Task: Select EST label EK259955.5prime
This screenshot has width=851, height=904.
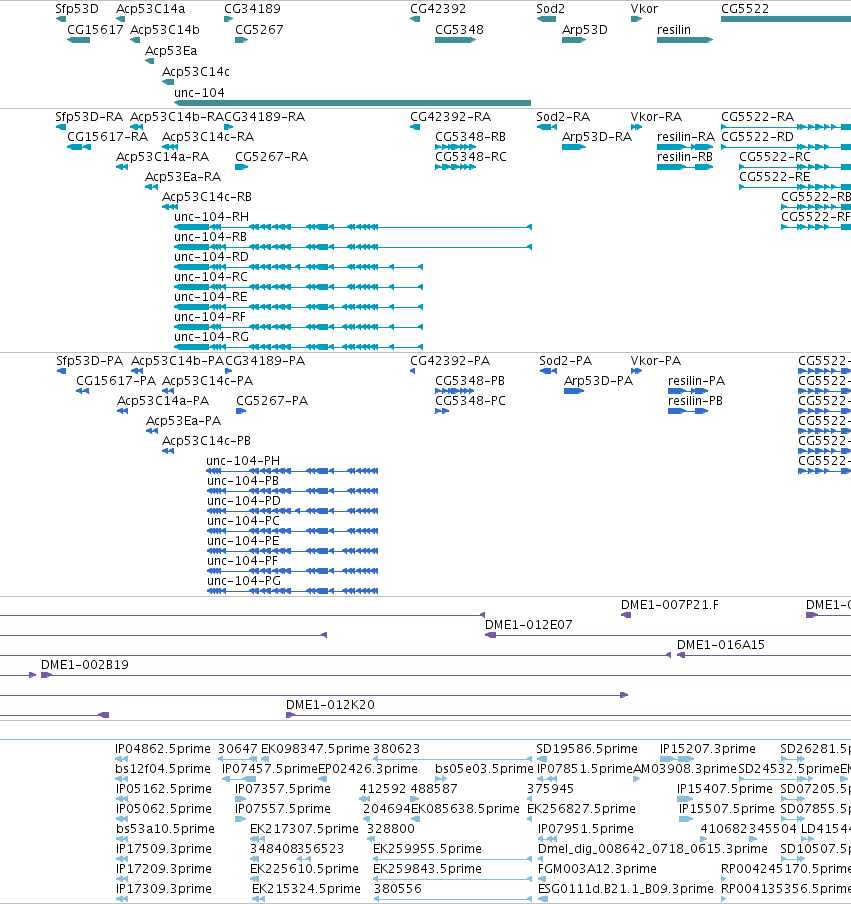Action: pyautogui.click(x=427, y=849)
